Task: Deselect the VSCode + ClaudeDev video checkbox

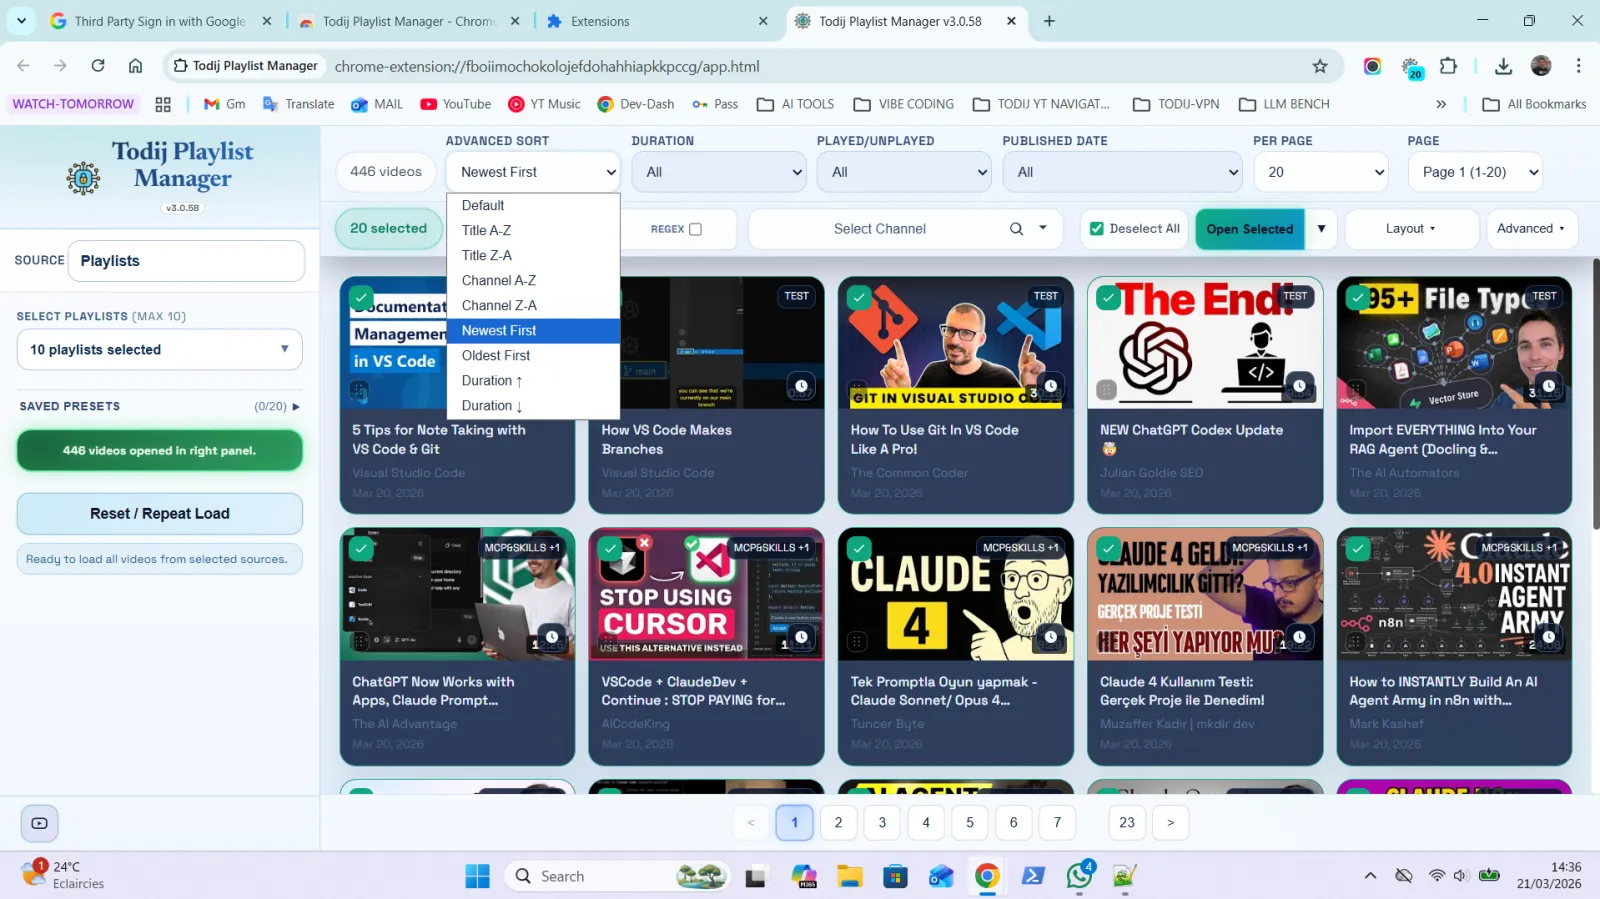Action: click(610, 548)
